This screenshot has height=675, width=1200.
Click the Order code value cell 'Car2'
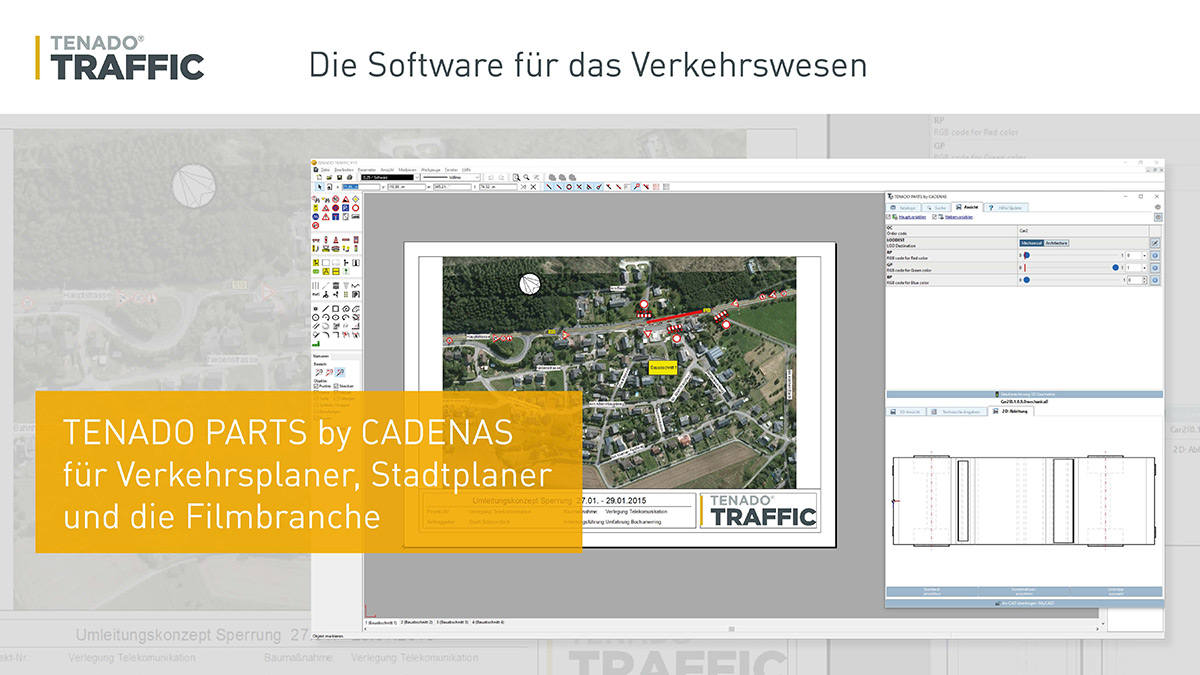1083,230
